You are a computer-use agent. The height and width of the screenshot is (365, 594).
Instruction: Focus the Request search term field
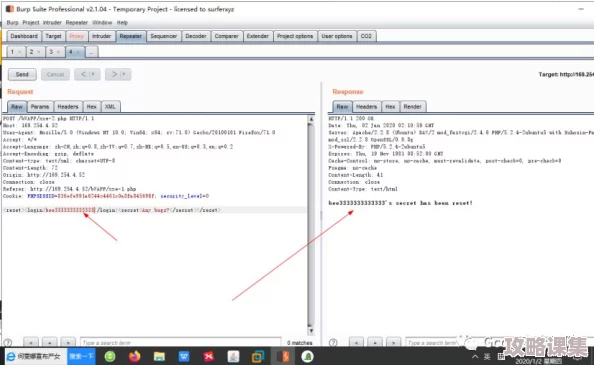tap(181, 342)
